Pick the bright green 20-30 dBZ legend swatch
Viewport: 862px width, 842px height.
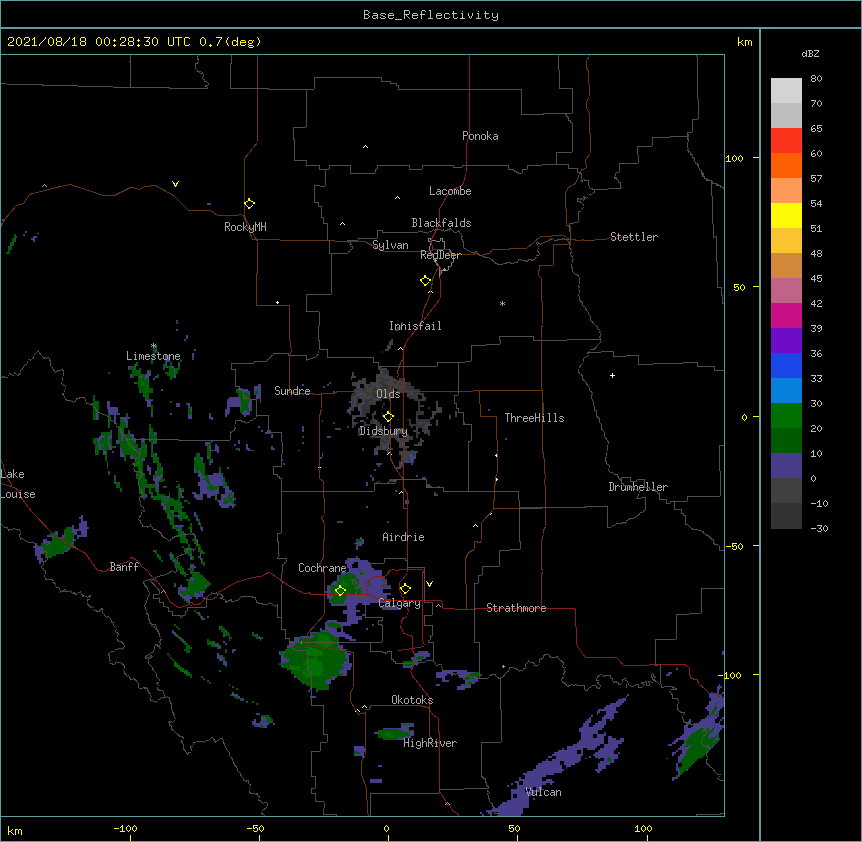click(786, 416)
